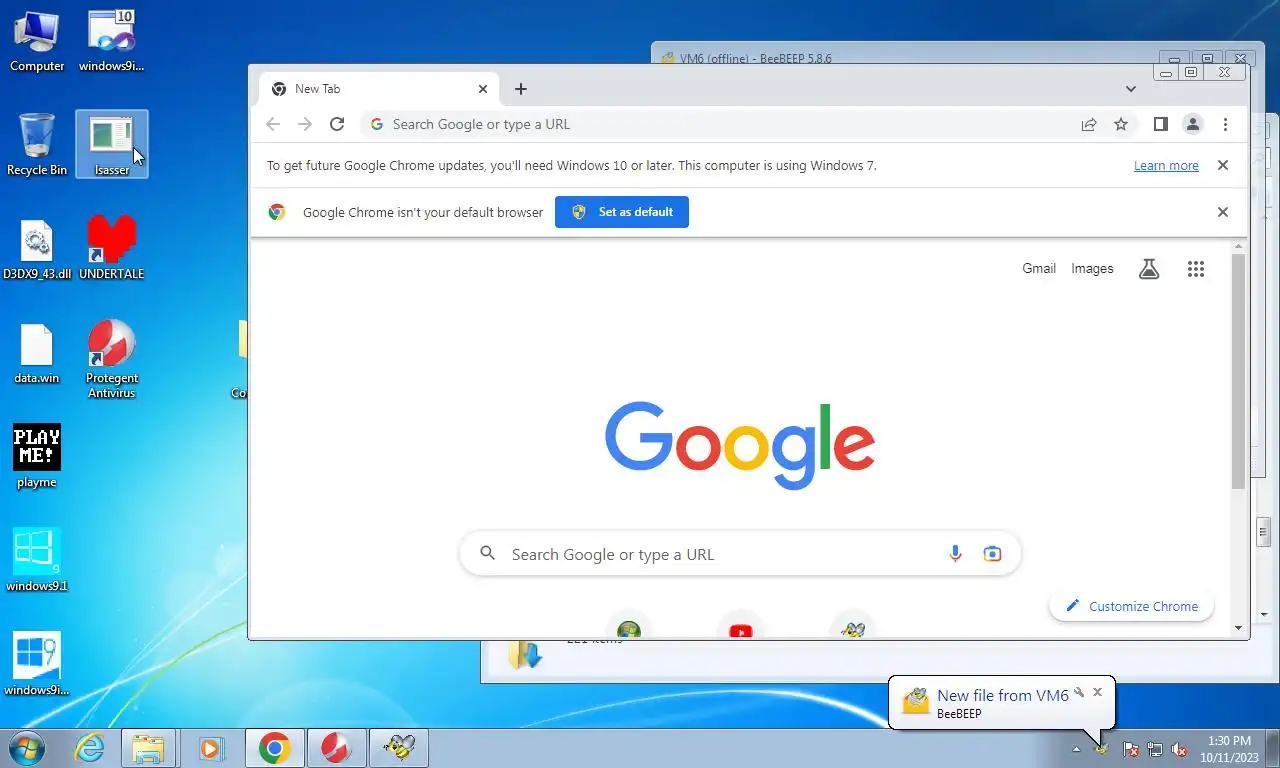Select the windows9.1 desktop icon
Viewport: 1280px width, 768px height.
click(37, 560)
